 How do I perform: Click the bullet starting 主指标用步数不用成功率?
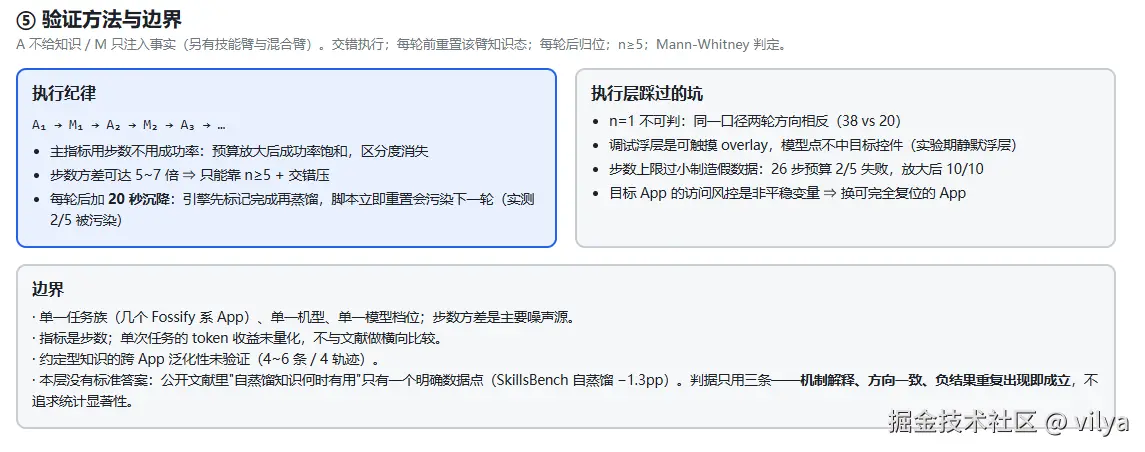(x=240, y=152)
